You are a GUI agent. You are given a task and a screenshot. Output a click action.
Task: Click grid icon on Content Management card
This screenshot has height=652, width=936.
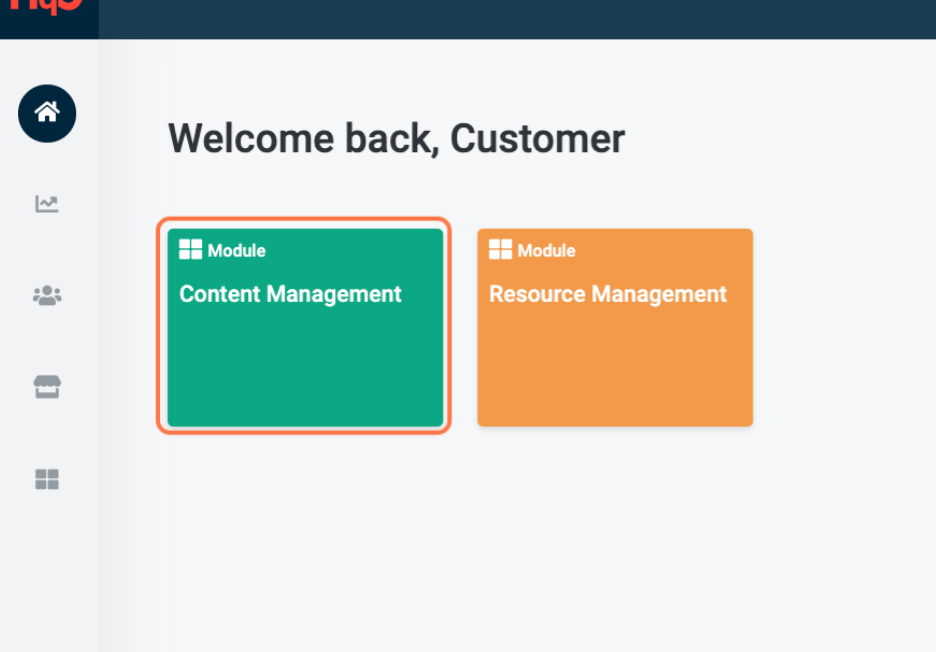(x=190, y=250)
